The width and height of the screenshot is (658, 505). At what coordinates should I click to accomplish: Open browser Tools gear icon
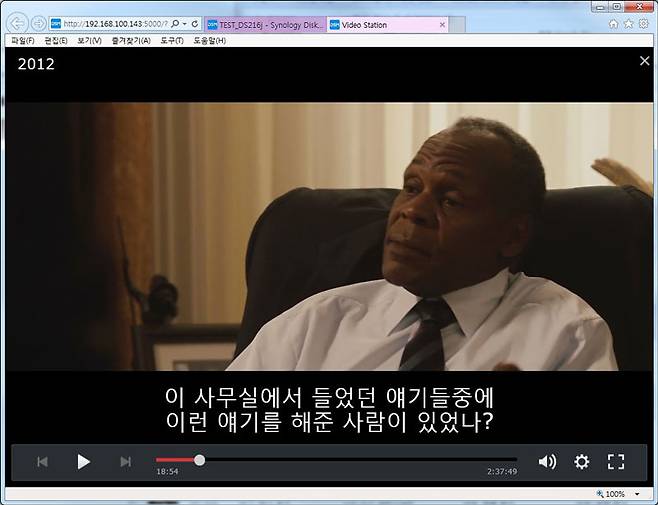pos(643,24)
